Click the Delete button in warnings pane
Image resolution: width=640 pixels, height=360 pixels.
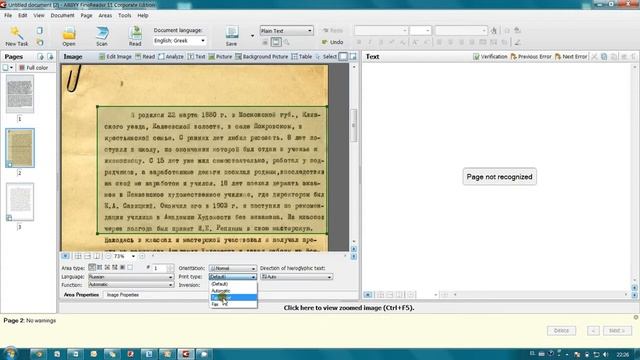[561, 331]
